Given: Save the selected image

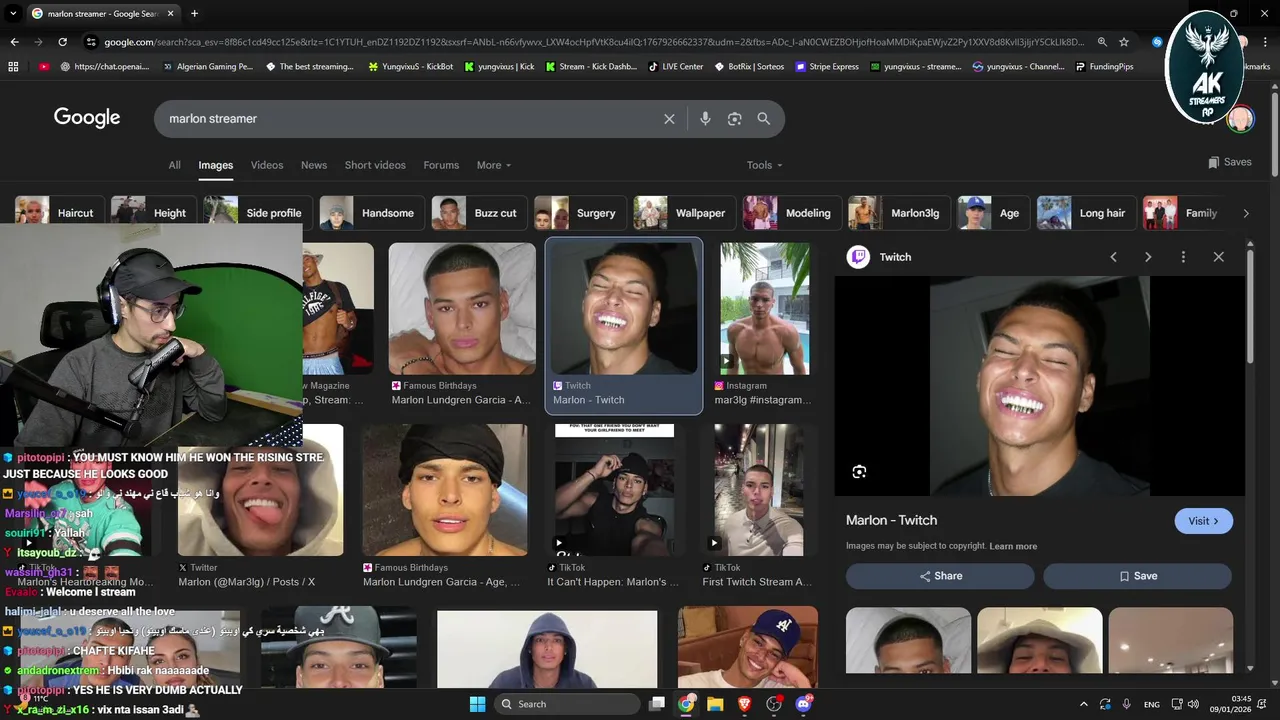Looking at the screenshot, I should [x=1138, y=576].
